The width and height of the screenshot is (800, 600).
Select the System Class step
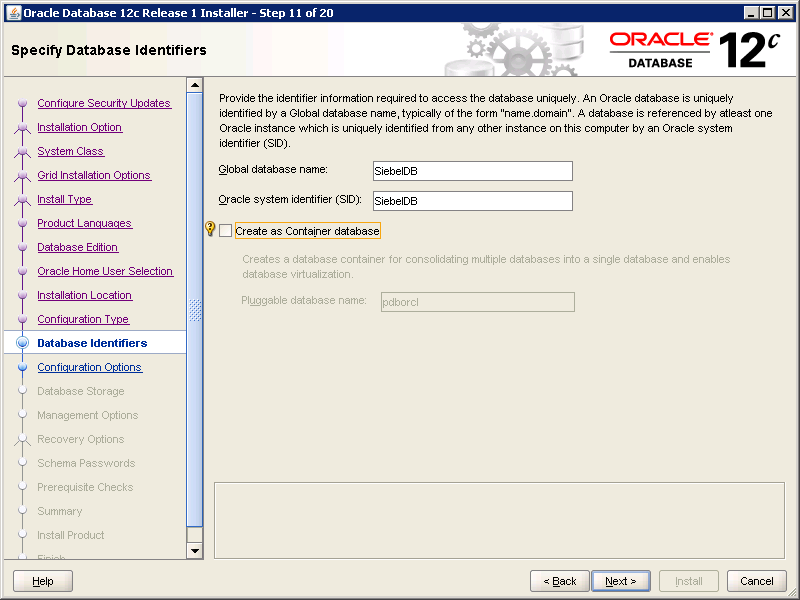point(70,151)
